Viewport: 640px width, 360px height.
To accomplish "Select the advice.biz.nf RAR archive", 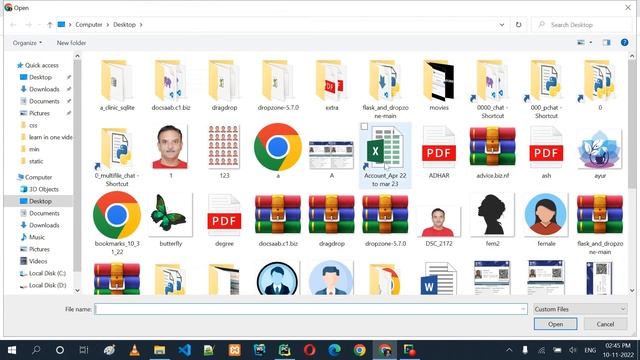I will [492, 152].
